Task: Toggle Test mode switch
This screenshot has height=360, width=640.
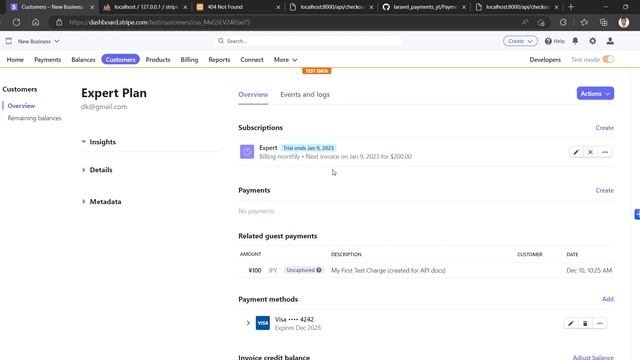Action: [608, 59]
